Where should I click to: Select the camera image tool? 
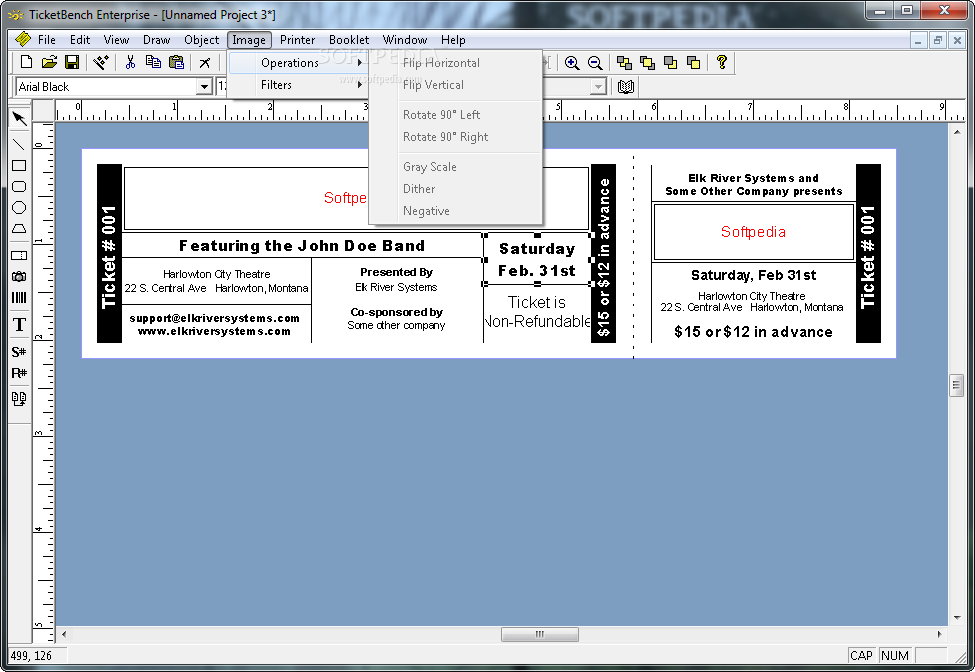point(19,276)
